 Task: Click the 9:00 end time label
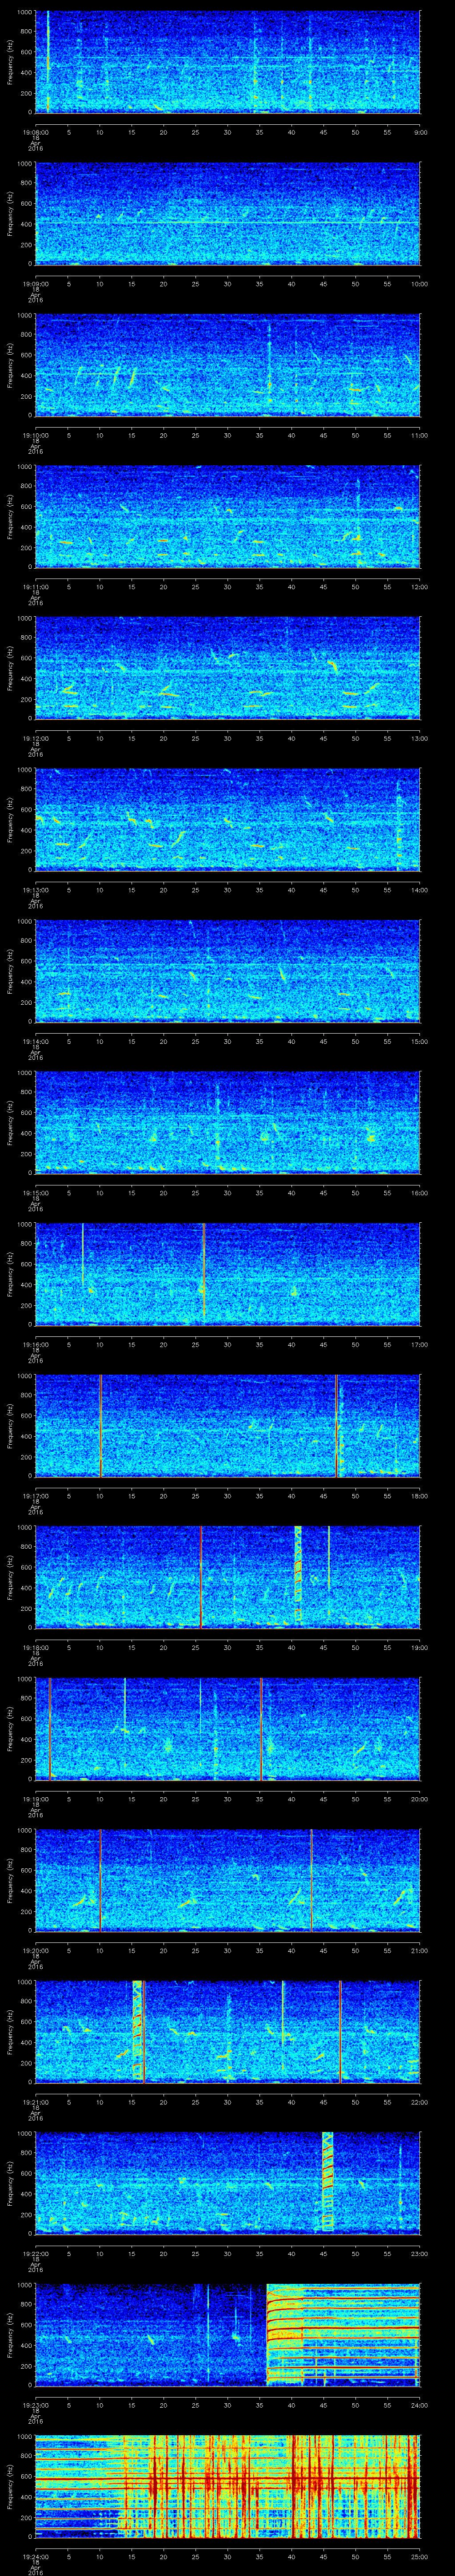point(420,131)
